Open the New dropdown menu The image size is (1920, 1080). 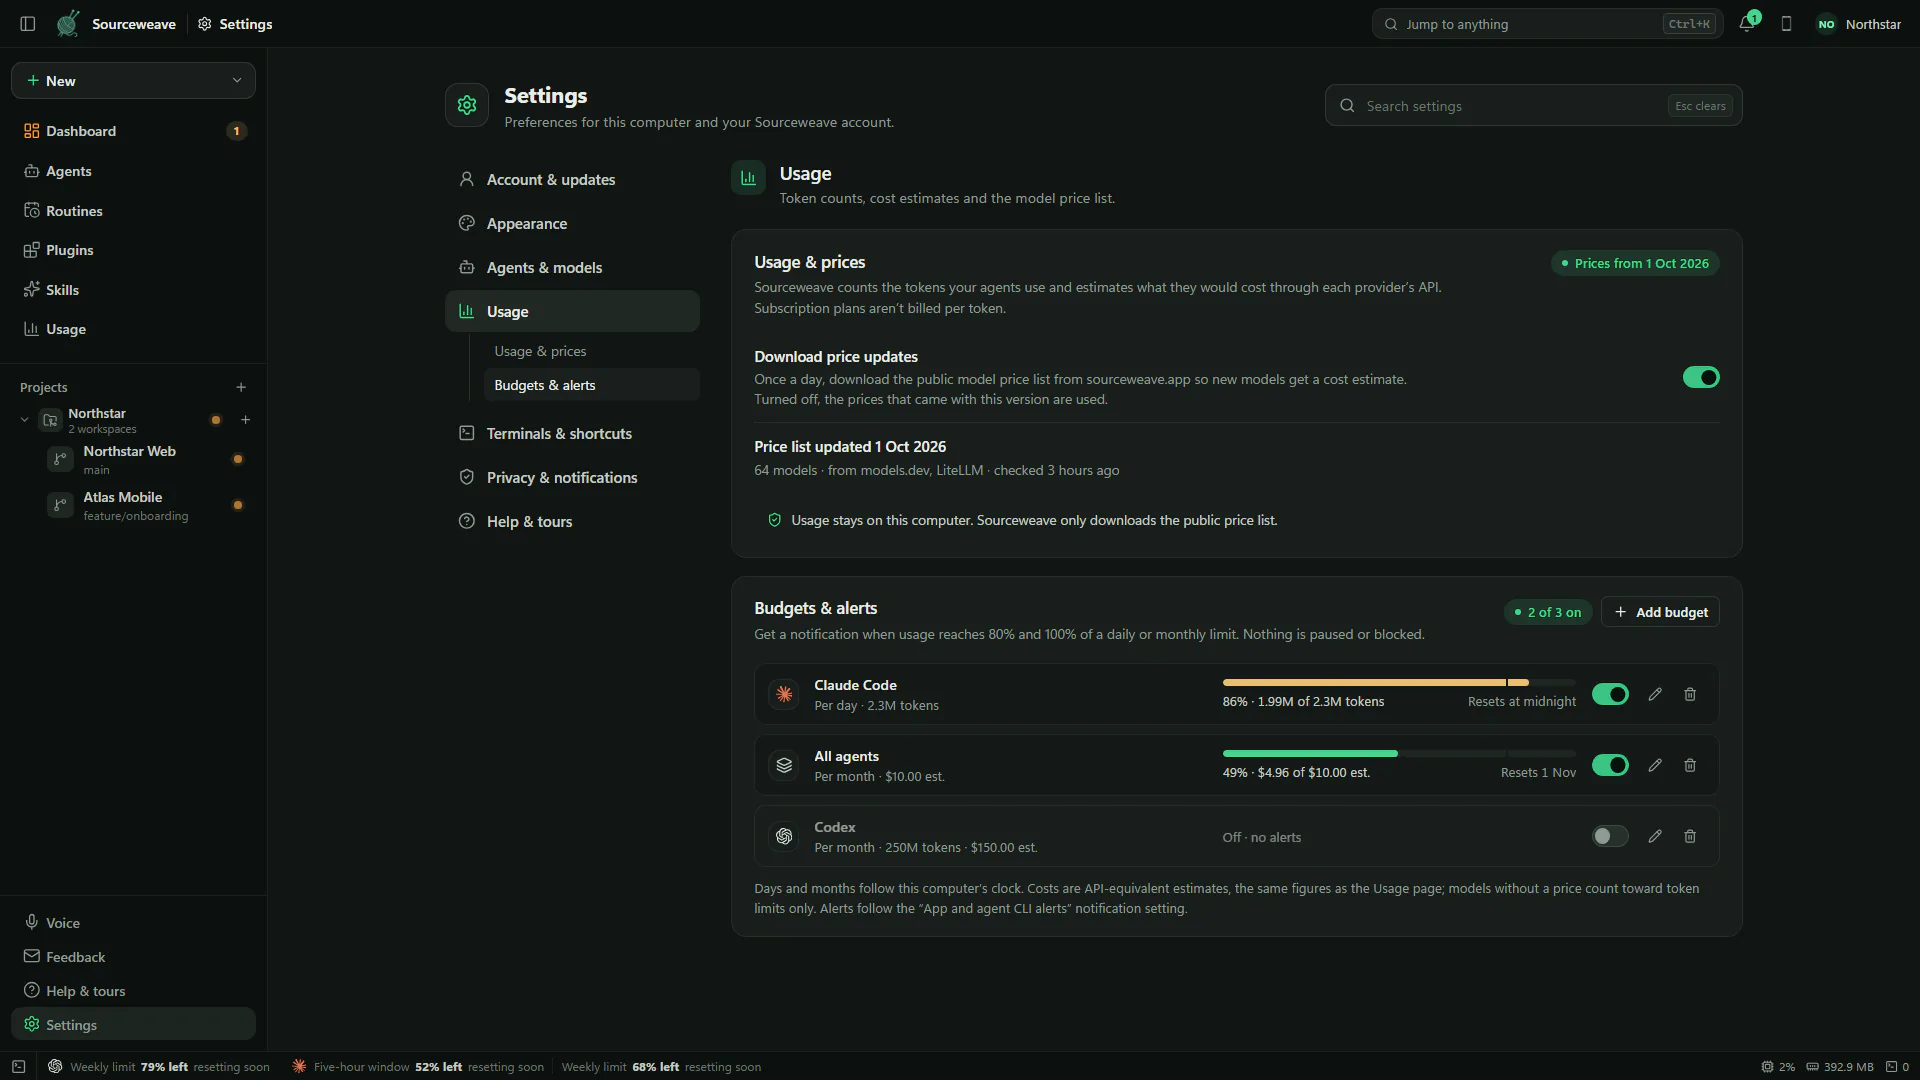133,81
